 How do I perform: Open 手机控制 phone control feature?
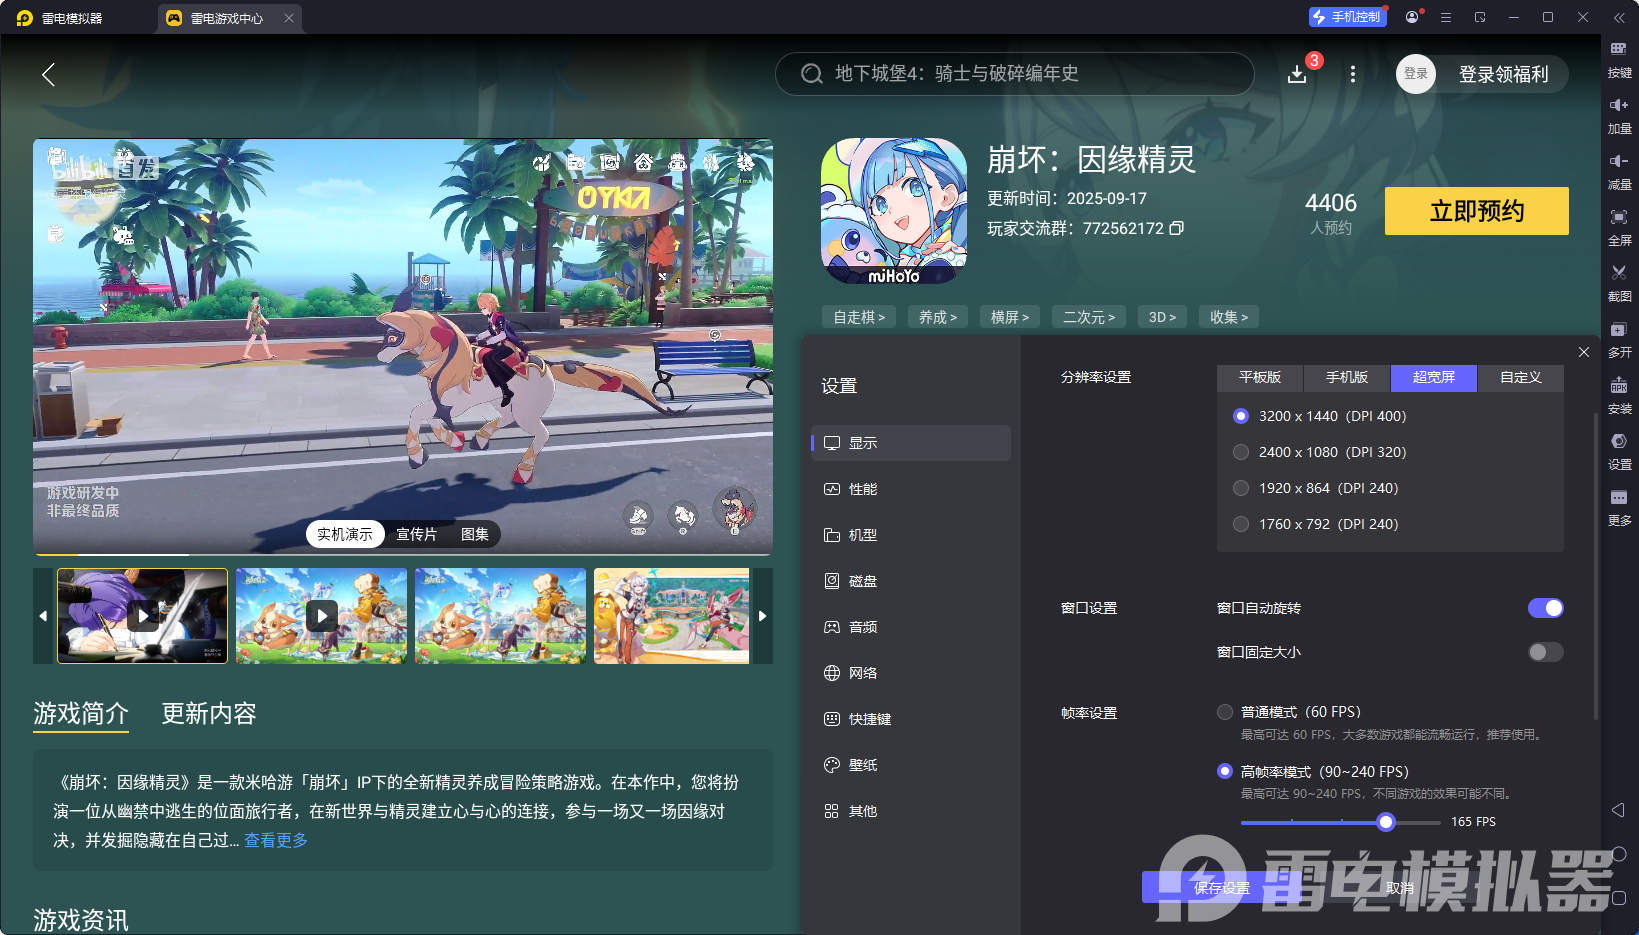(x=1347, y=16)
